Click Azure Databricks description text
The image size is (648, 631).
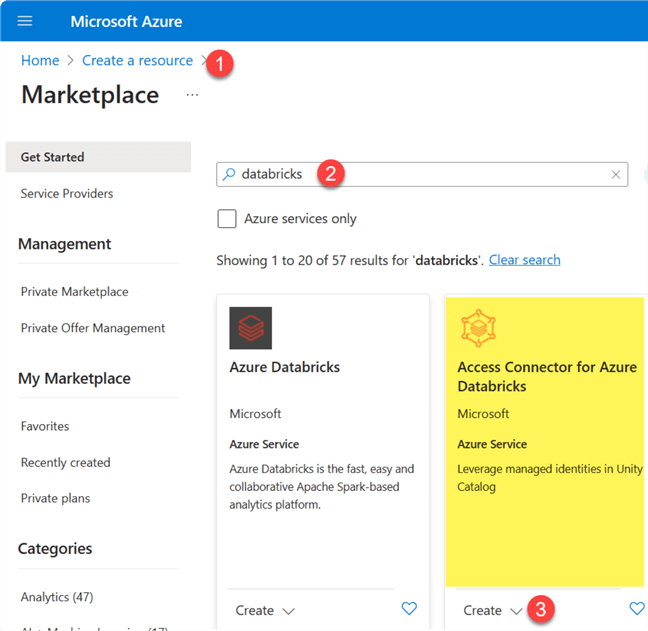(x=322, y=487)
